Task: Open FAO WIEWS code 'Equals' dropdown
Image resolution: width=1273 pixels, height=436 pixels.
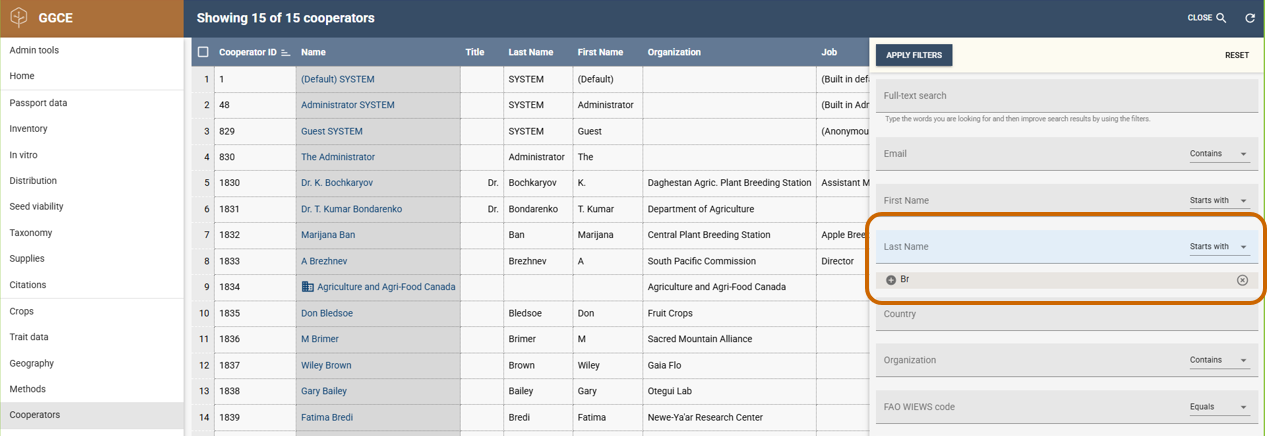Action: pos(1219,407)
